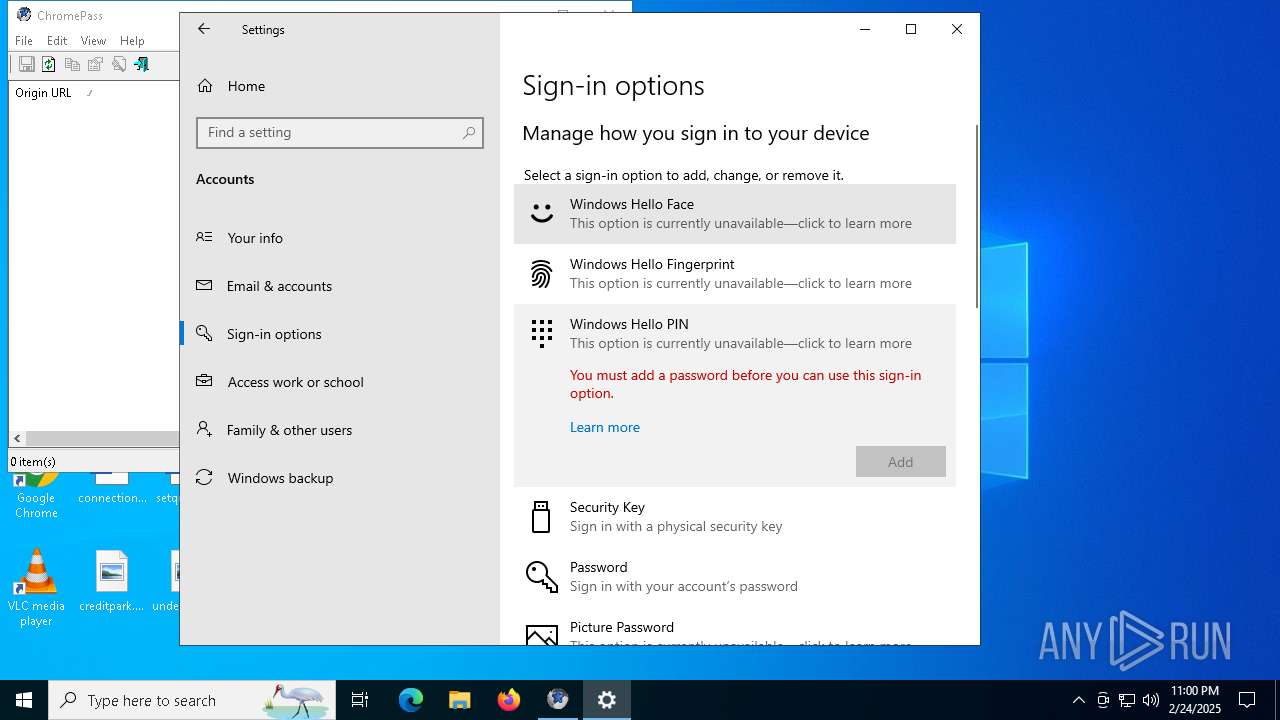Show hidden tray icons chevron
The image size is (1280, 720).
coord(1078,700)
